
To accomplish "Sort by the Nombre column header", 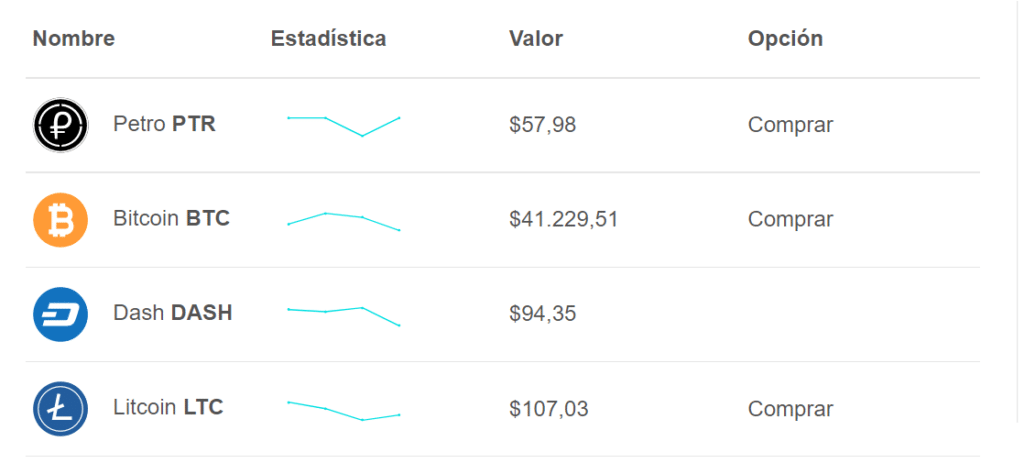I will (74, 39).
